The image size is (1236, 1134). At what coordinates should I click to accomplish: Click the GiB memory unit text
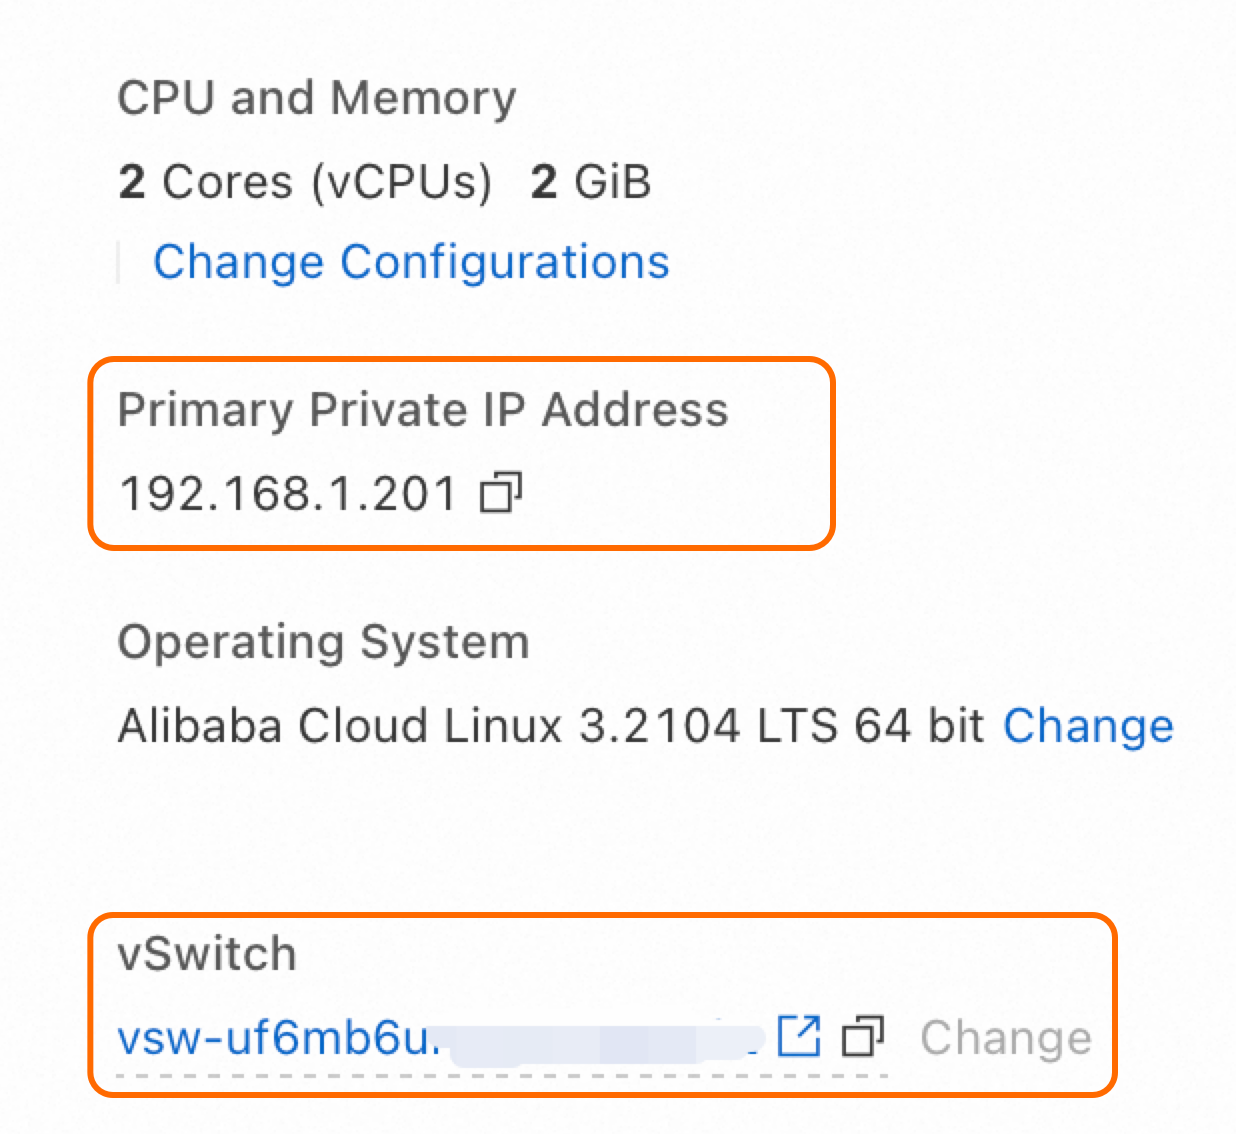click(613, 182)
